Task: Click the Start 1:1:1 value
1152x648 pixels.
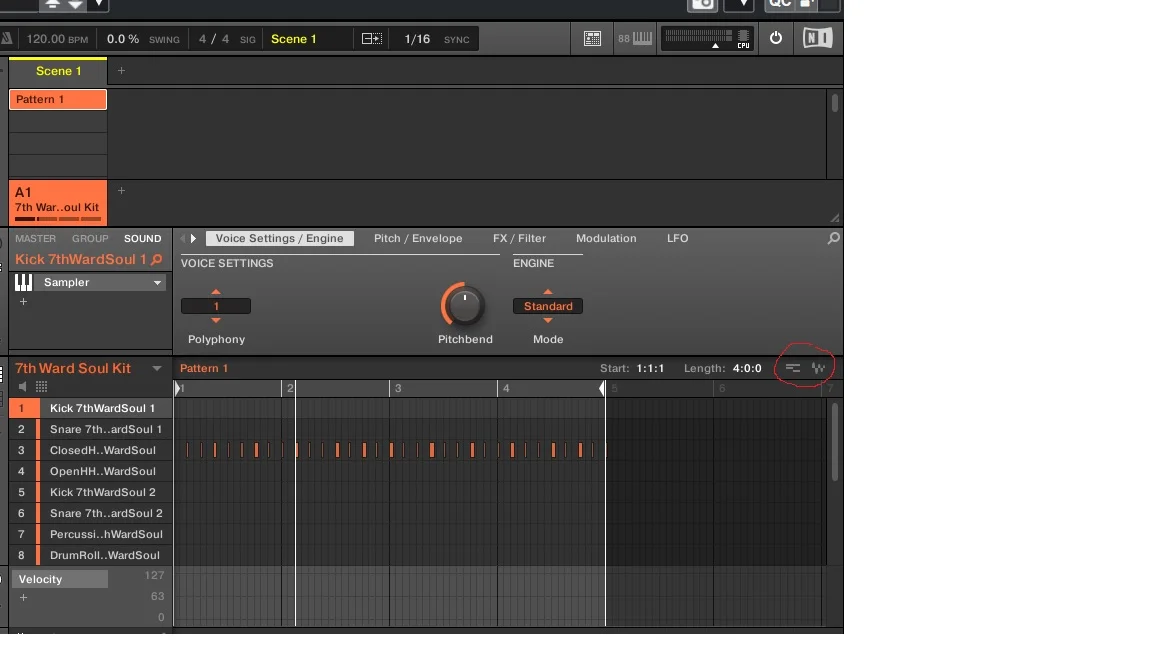Action: [x=650, y=368]
